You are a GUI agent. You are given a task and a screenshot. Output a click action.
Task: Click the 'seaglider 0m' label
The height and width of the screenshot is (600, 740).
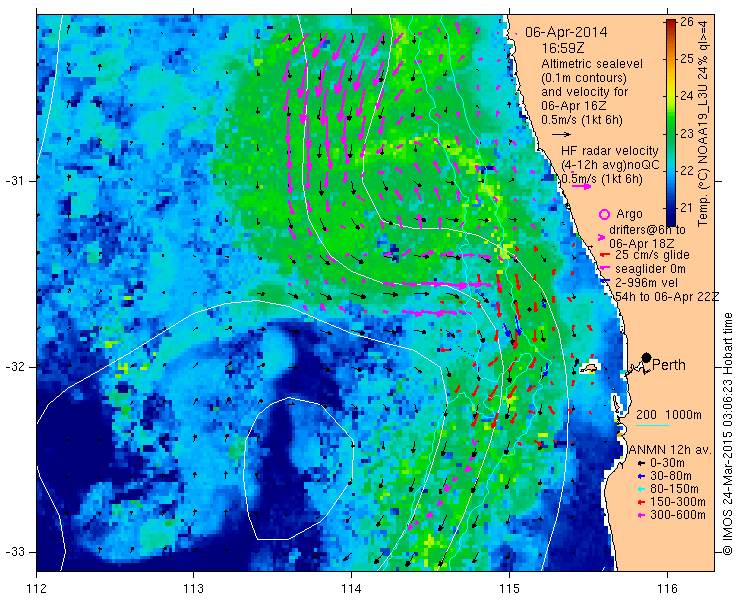click(x=650, y=269)
